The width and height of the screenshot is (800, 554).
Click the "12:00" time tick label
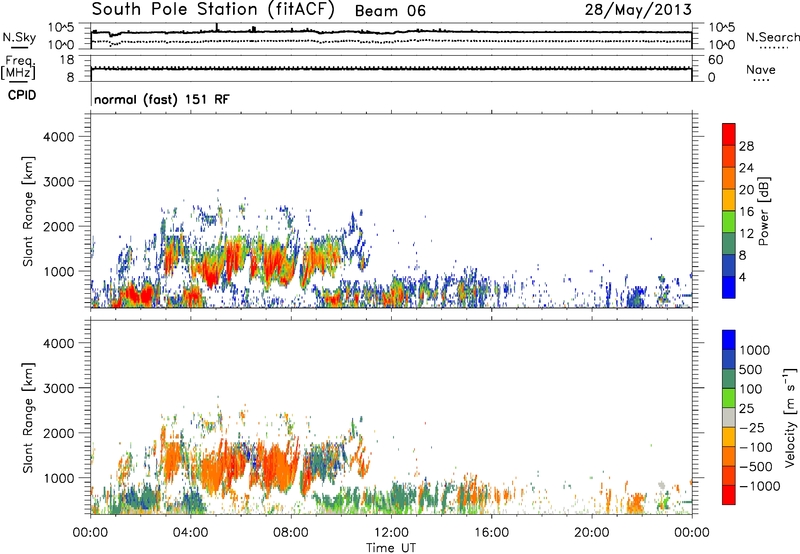[391, 533]
